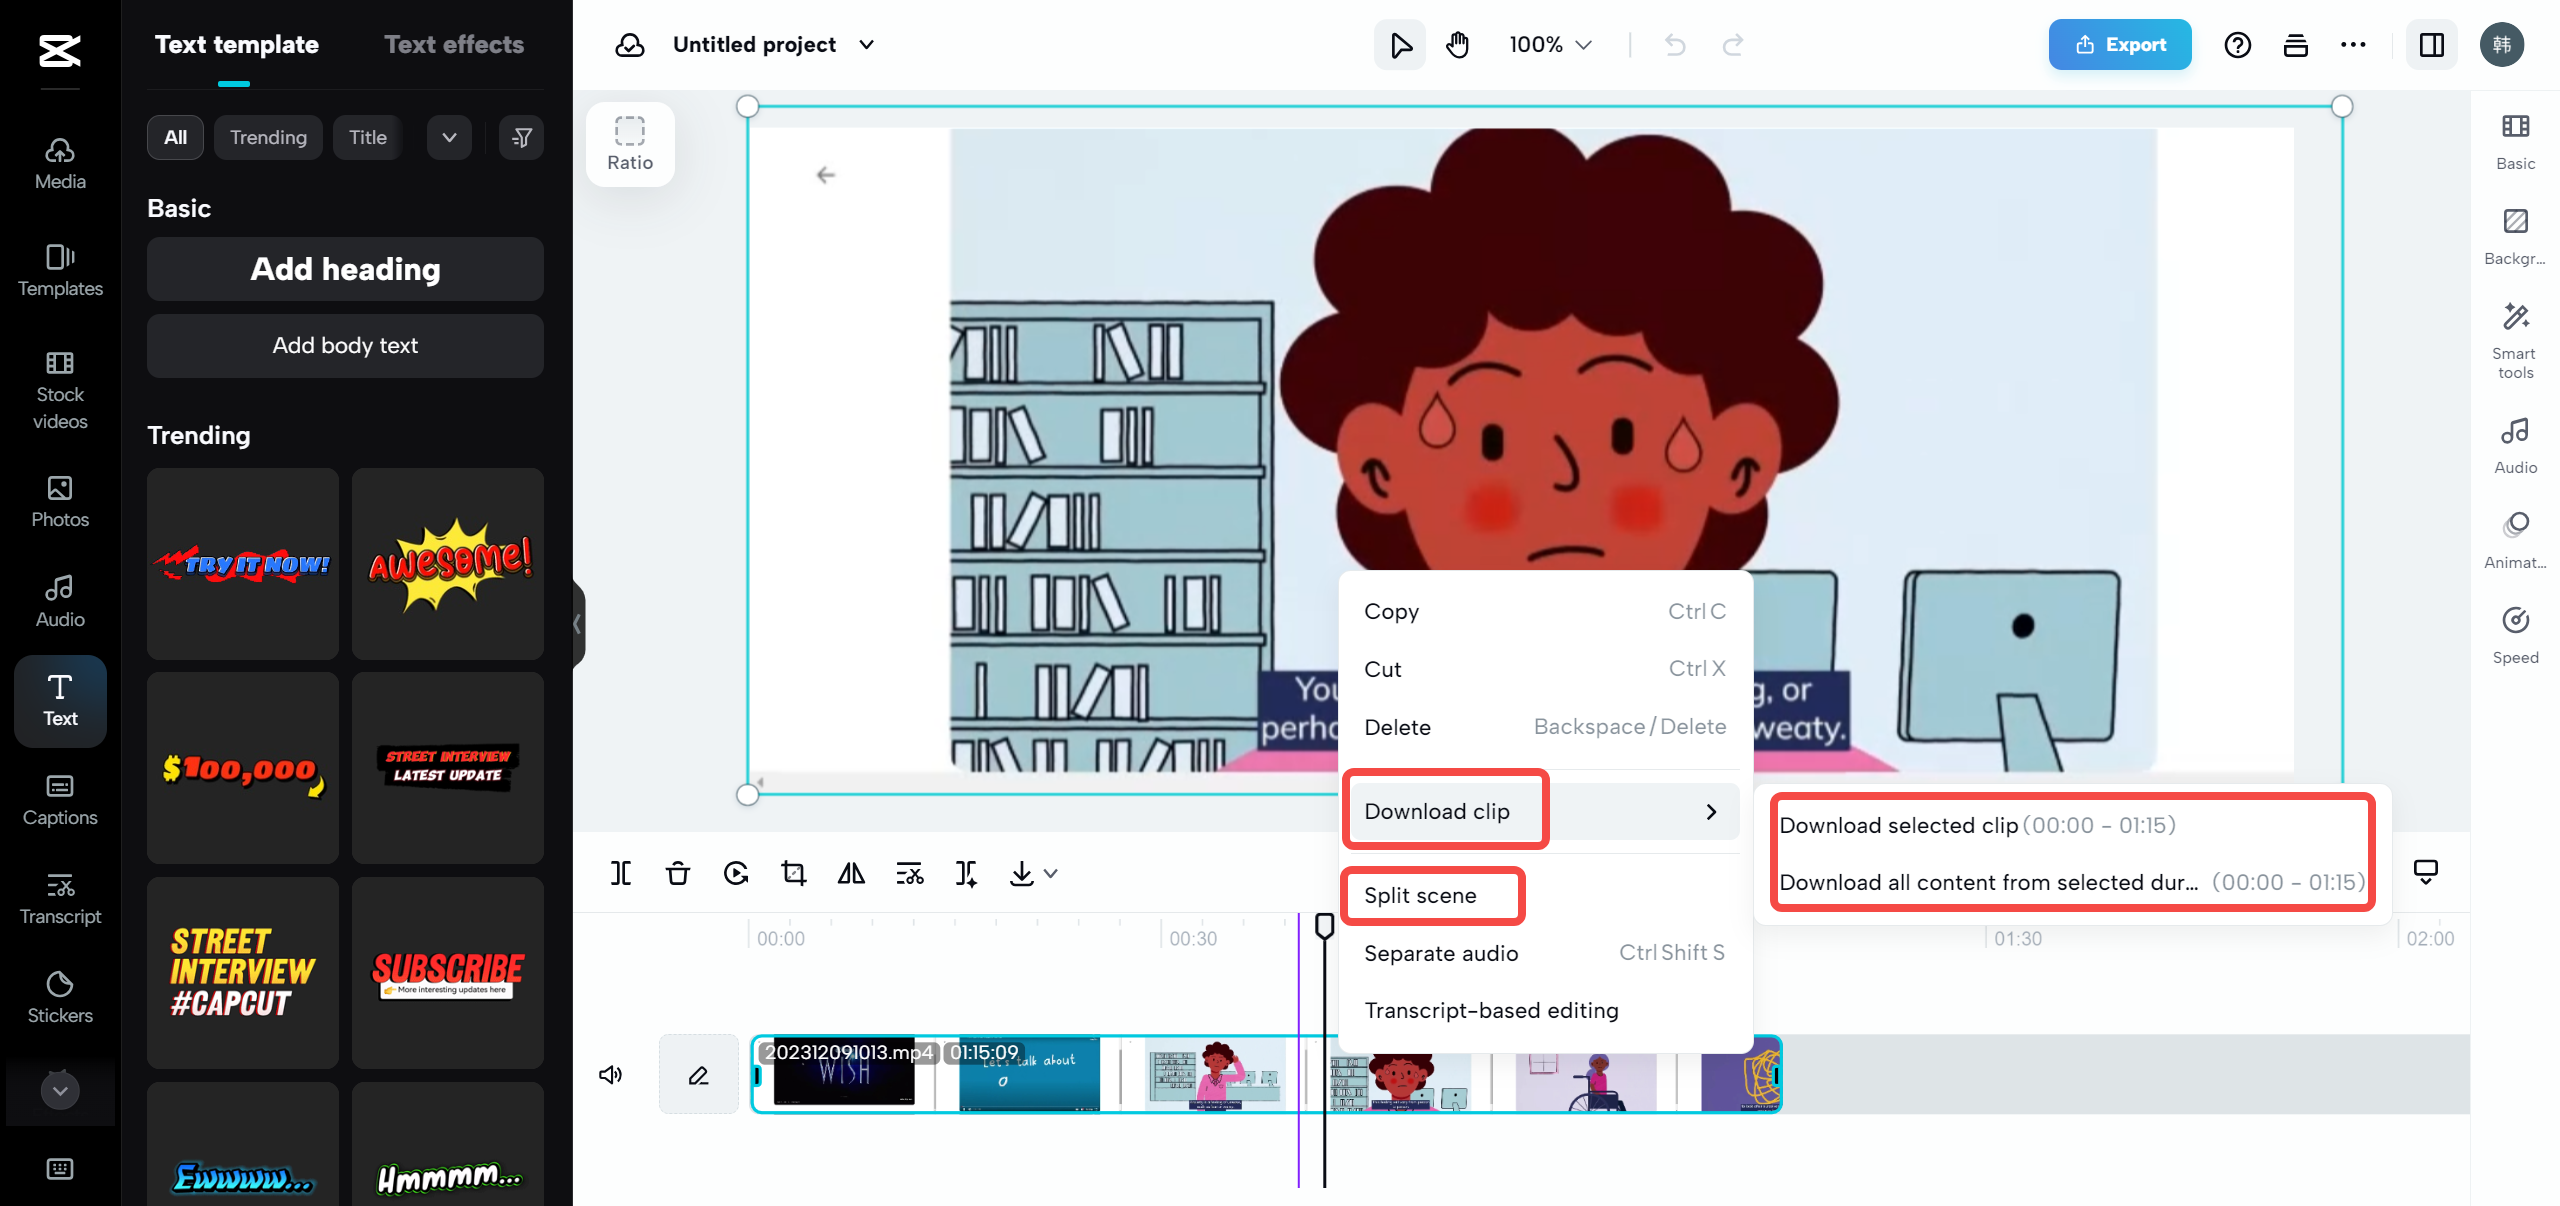This screenshot has width=2560, height=1206.
Task: Open the Captions sidebar panel
Action: point(60,799)
